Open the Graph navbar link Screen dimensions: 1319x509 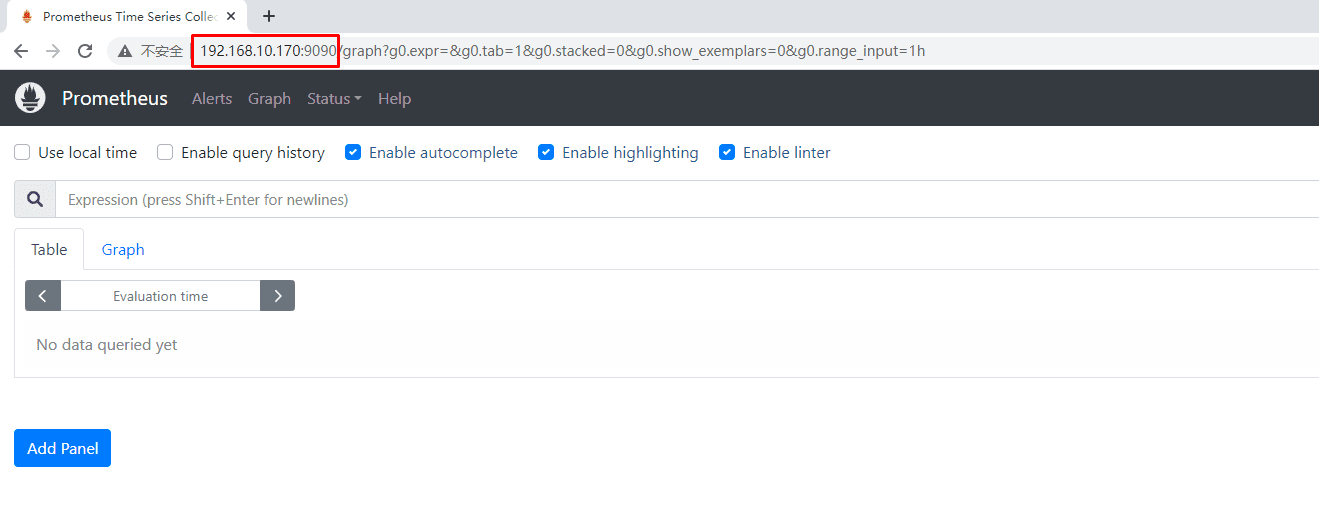tap(269, 98)
